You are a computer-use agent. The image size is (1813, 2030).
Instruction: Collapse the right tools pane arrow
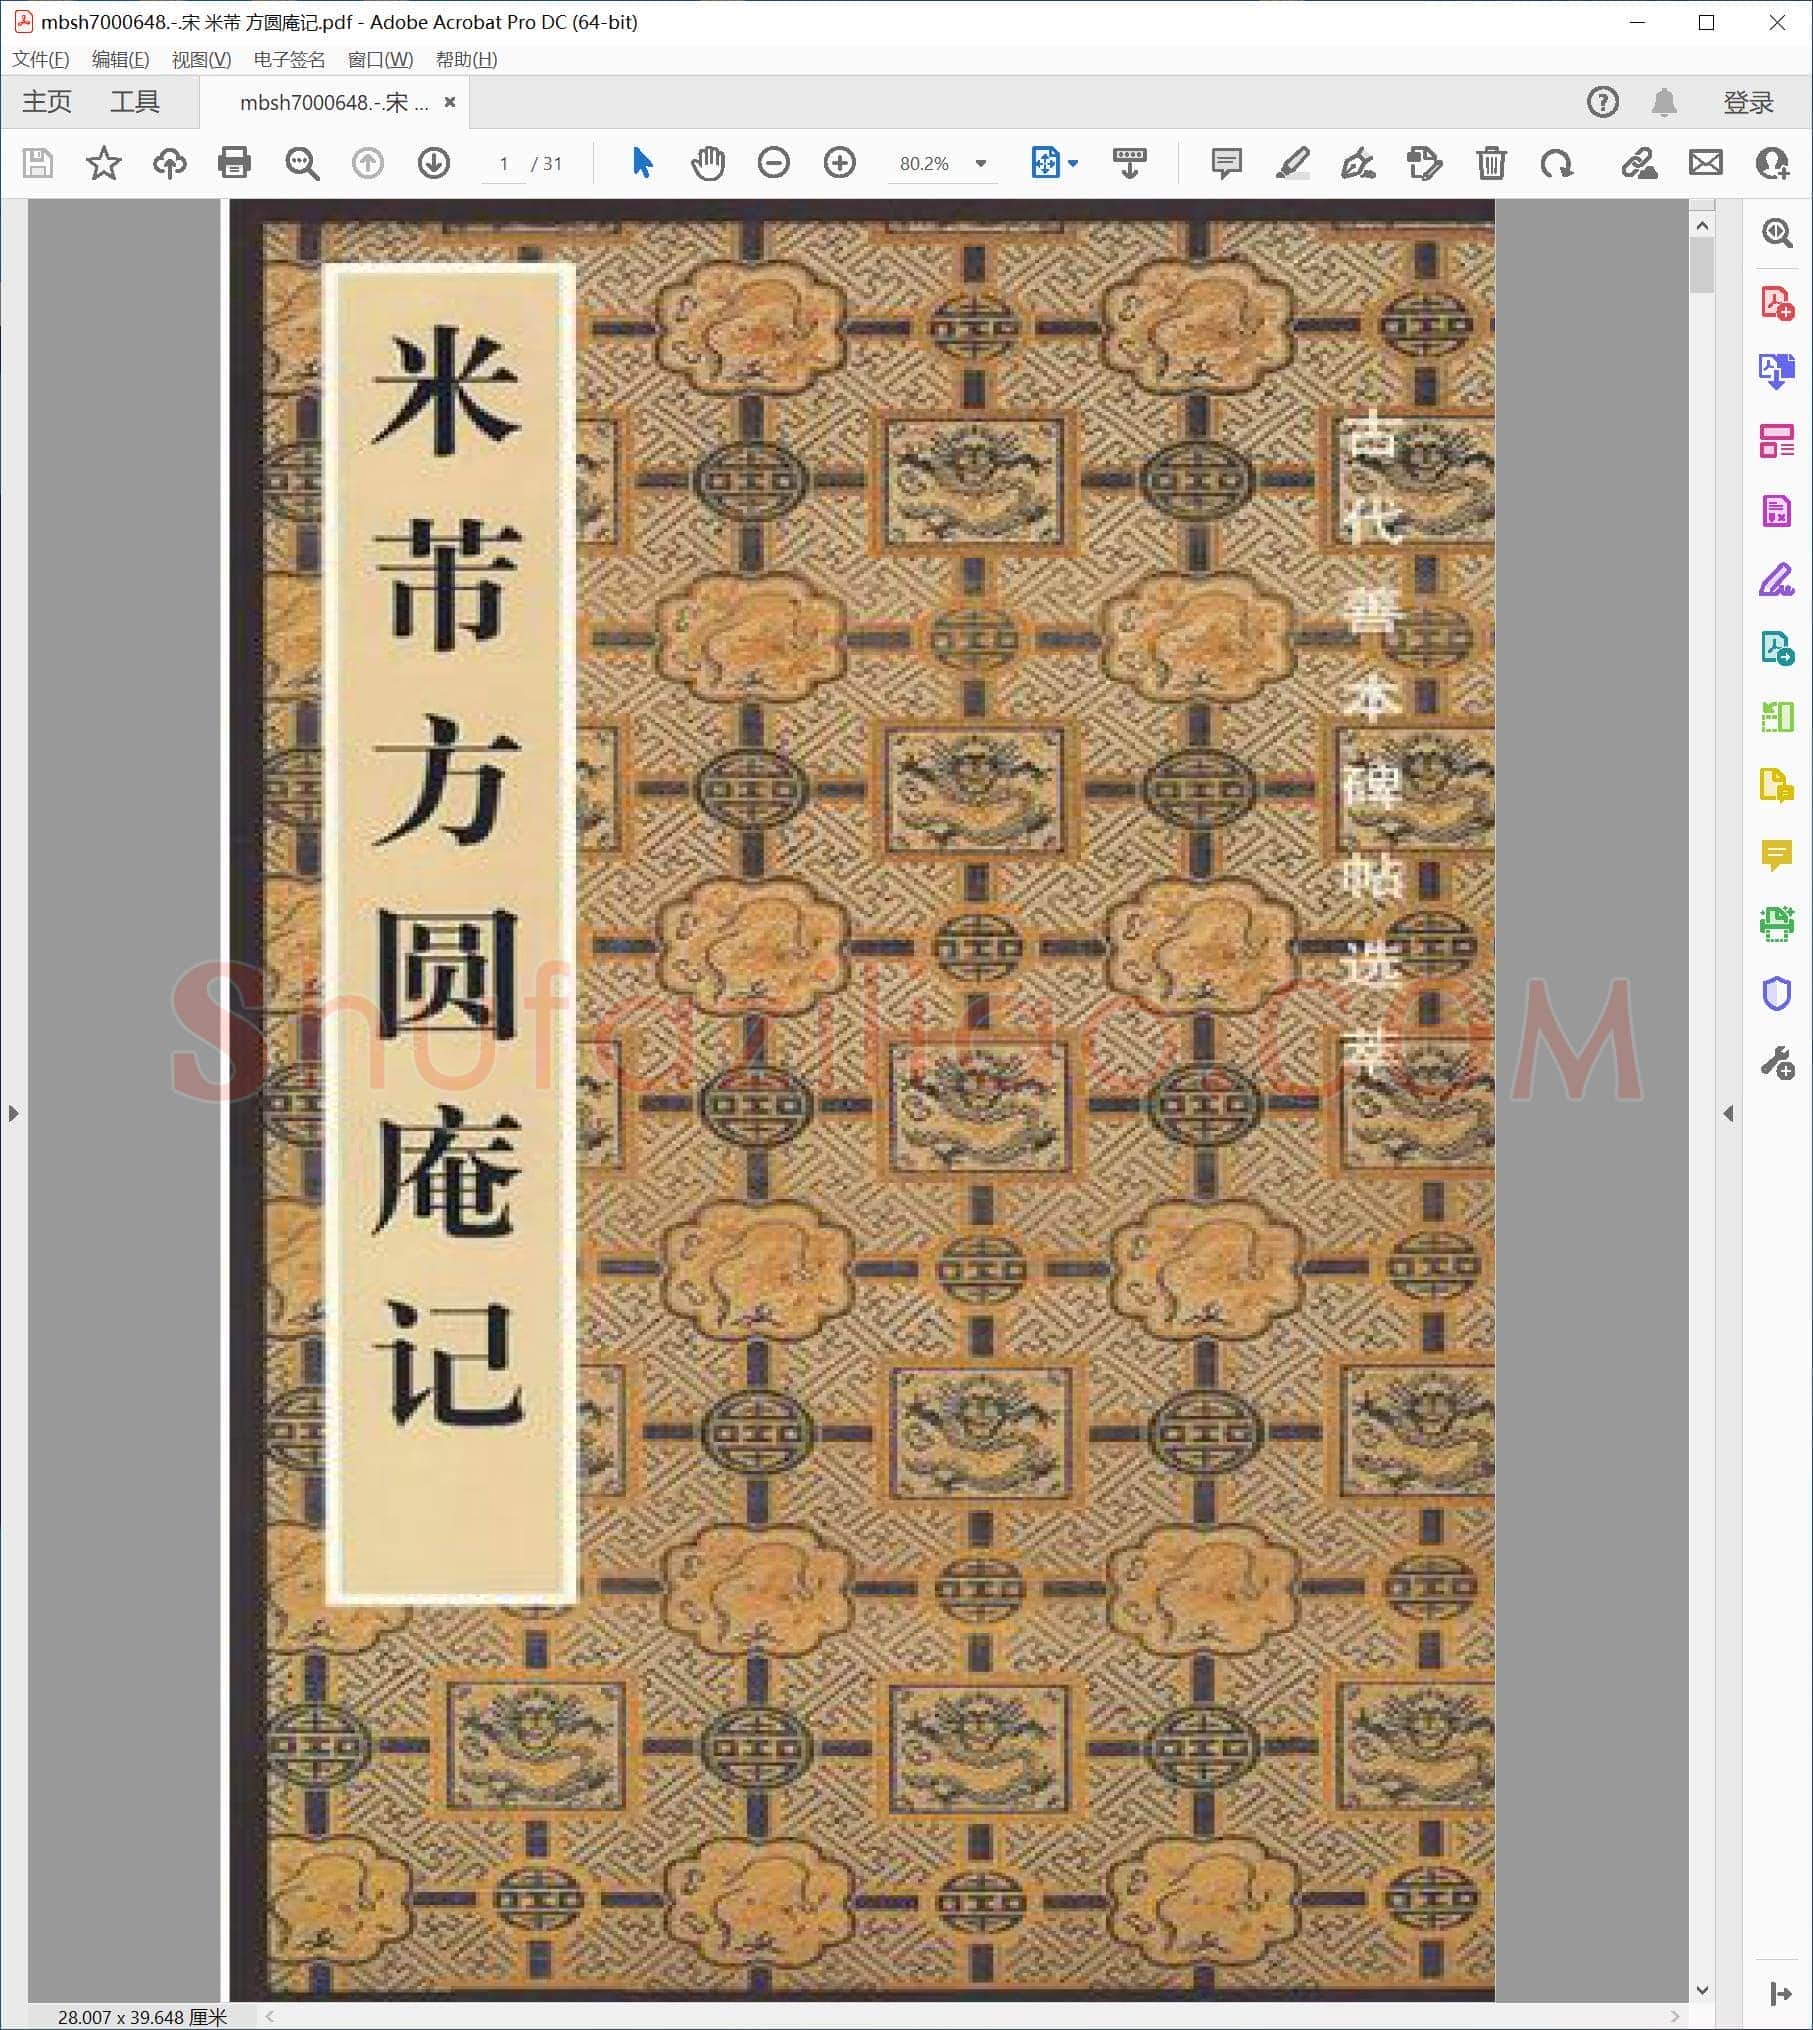pyautogui.click(x=1728, y=1113)
